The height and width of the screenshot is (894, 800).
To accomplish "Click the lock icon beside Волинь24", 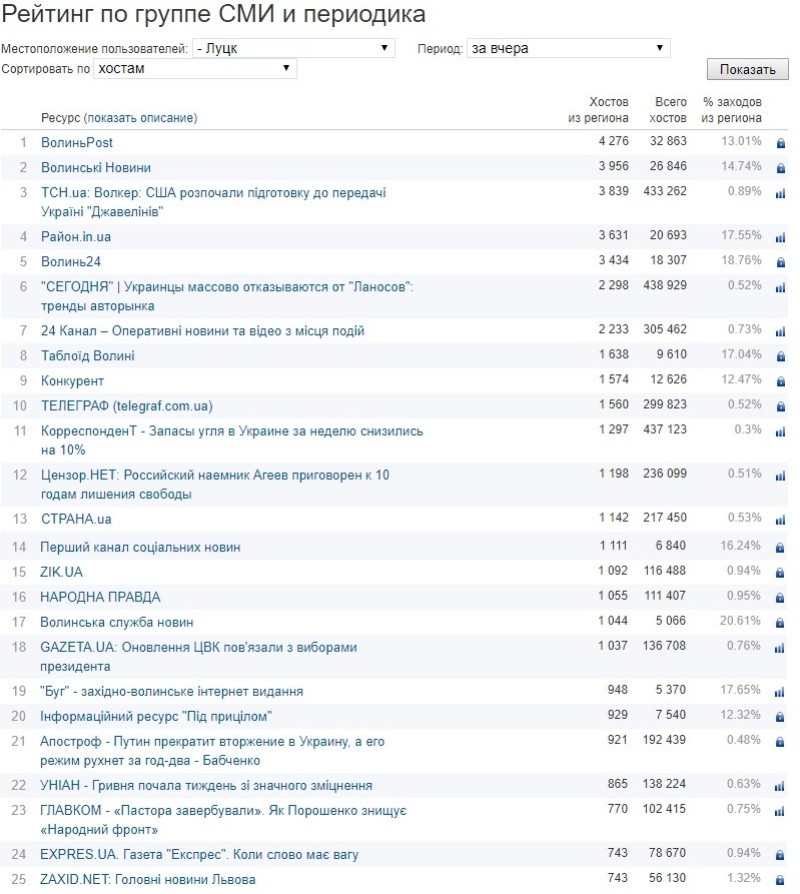I will 781,263.
